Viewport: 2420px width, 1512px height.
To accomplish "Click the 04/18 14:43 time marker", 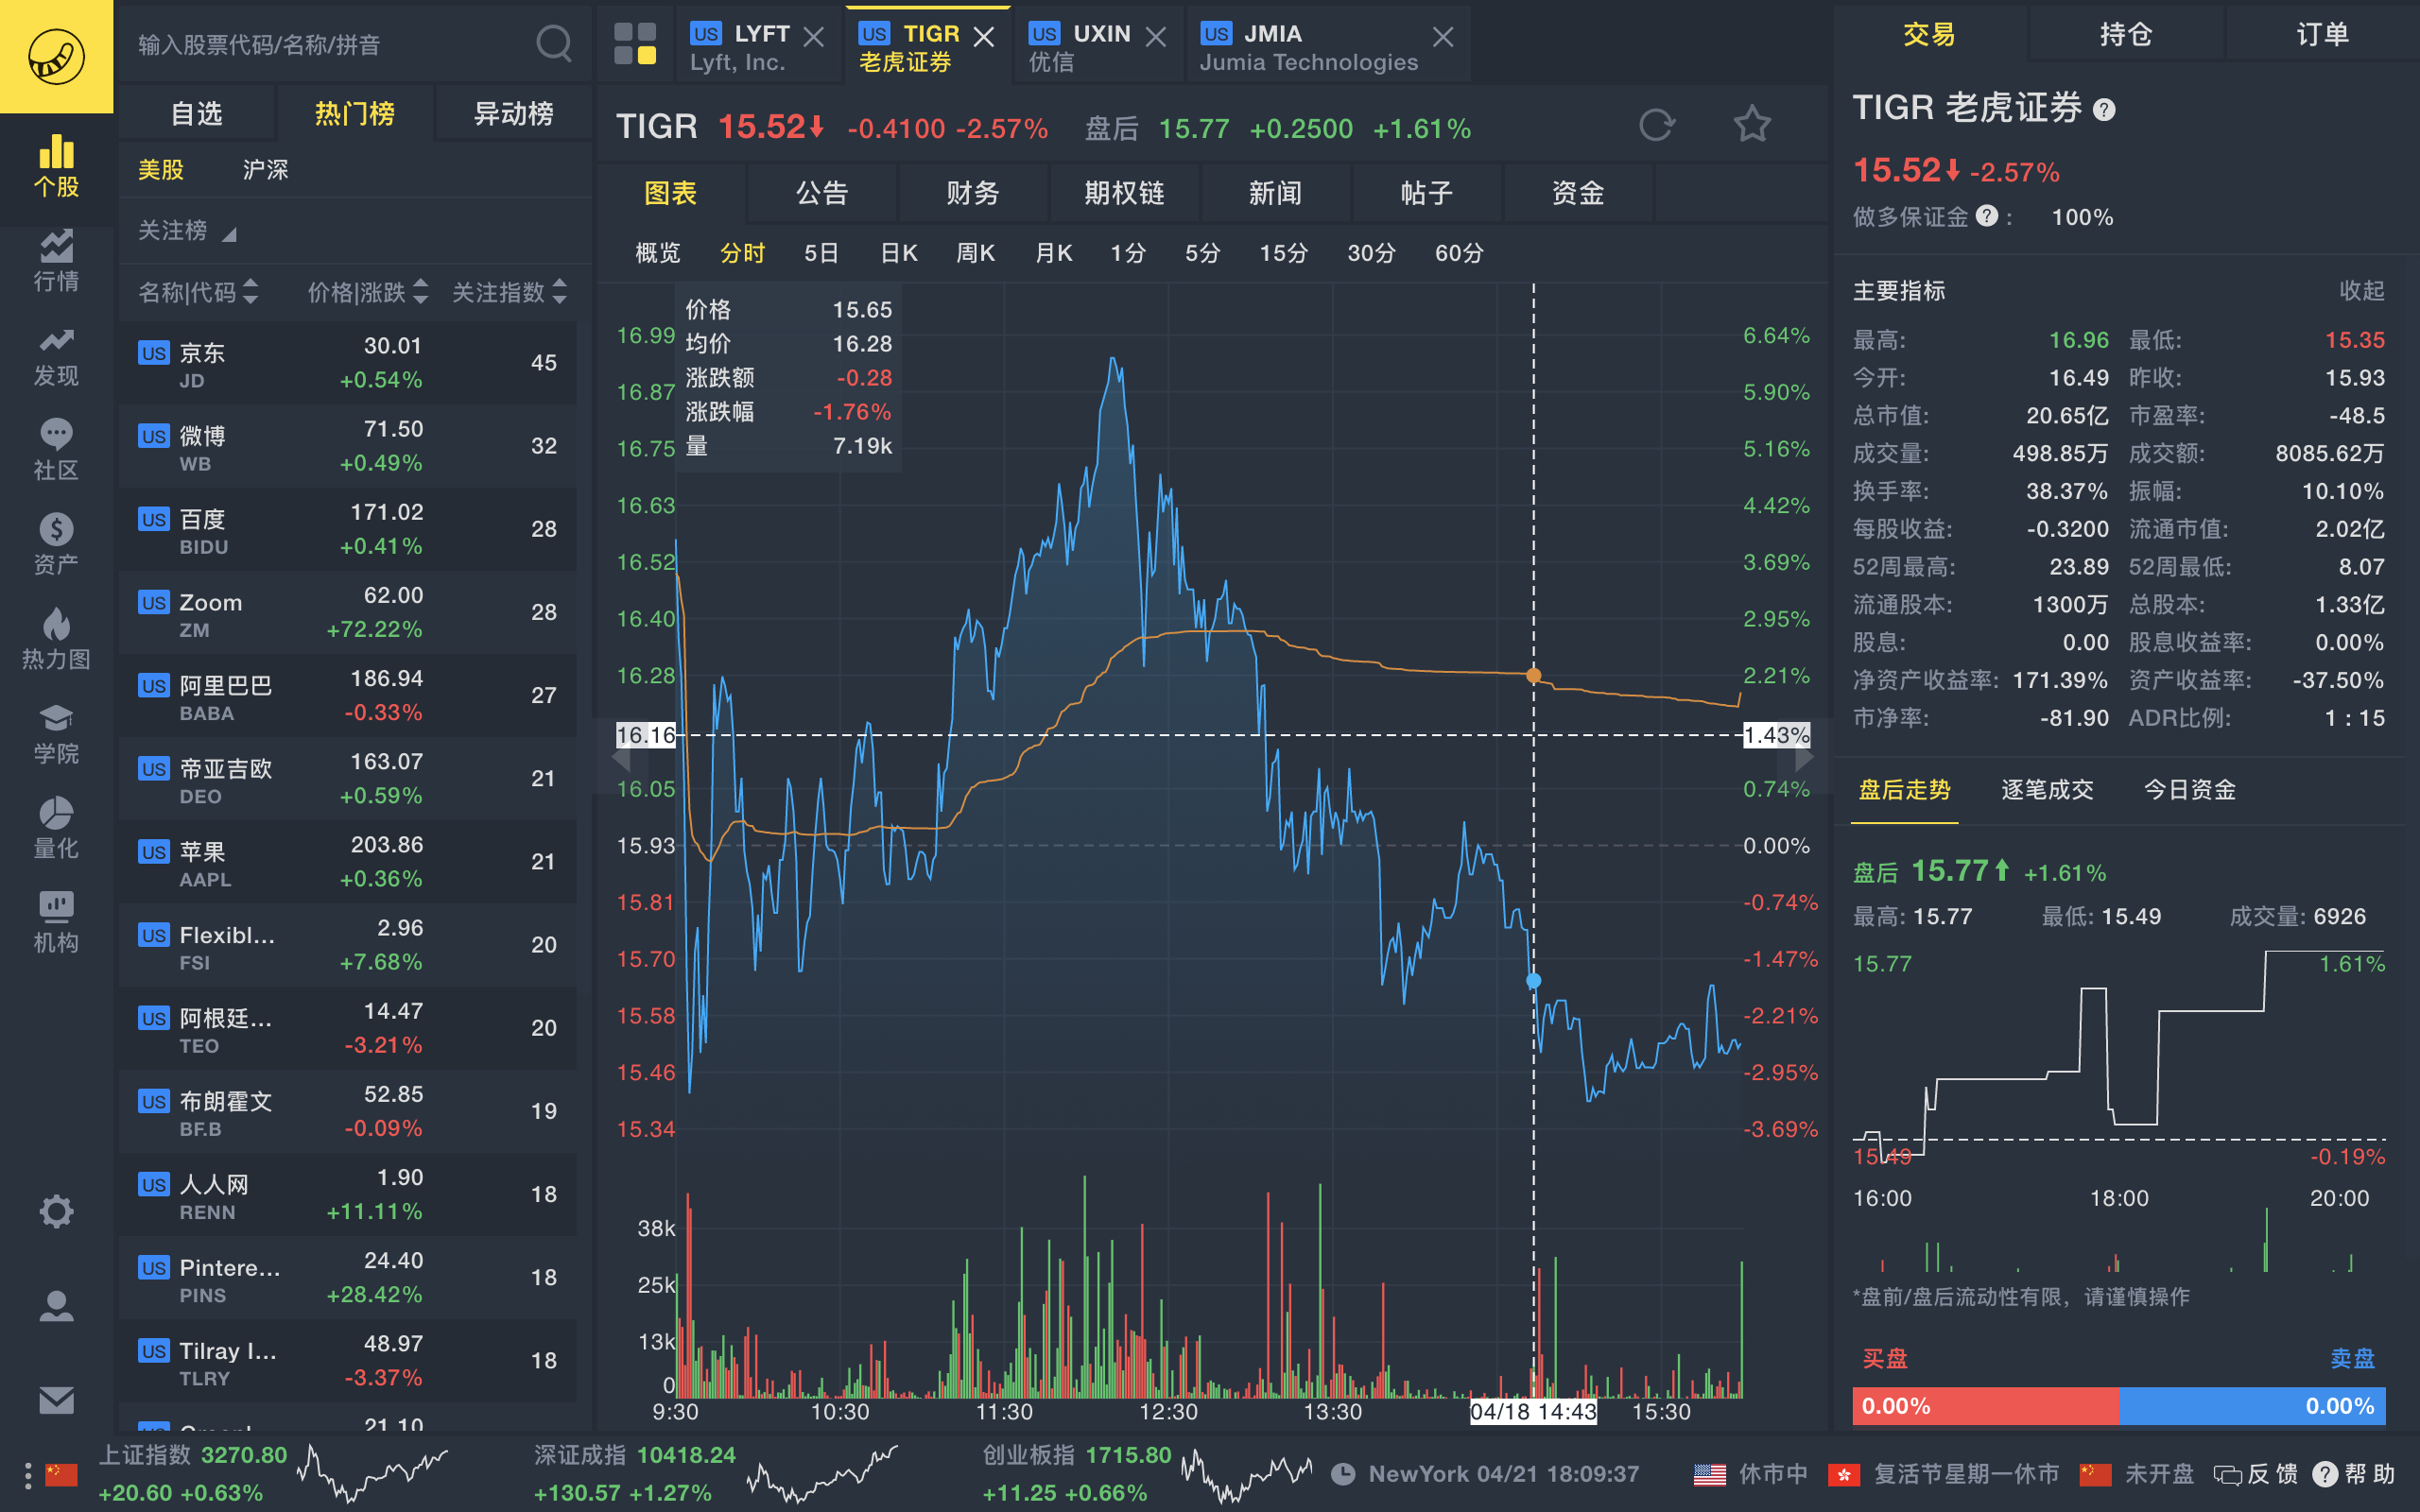I will 1533,1412.
